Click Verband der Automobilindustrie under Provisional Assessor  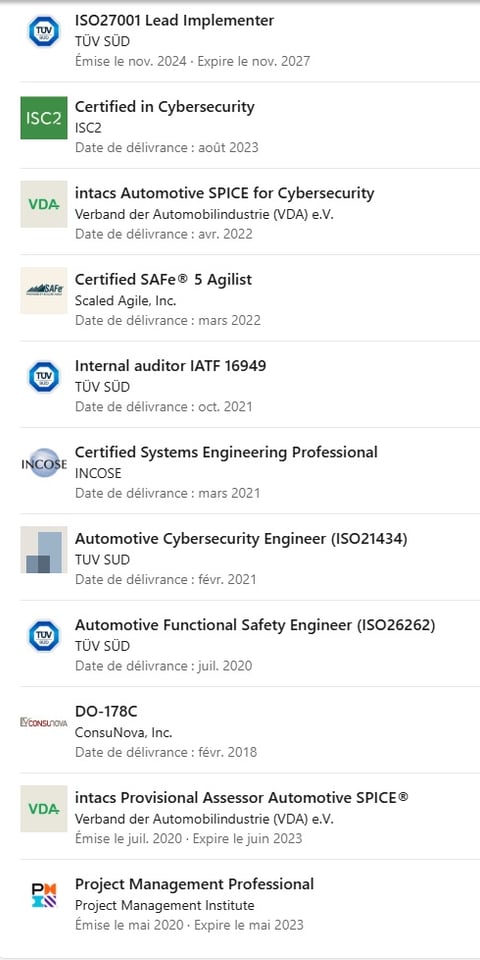point(204,819)
